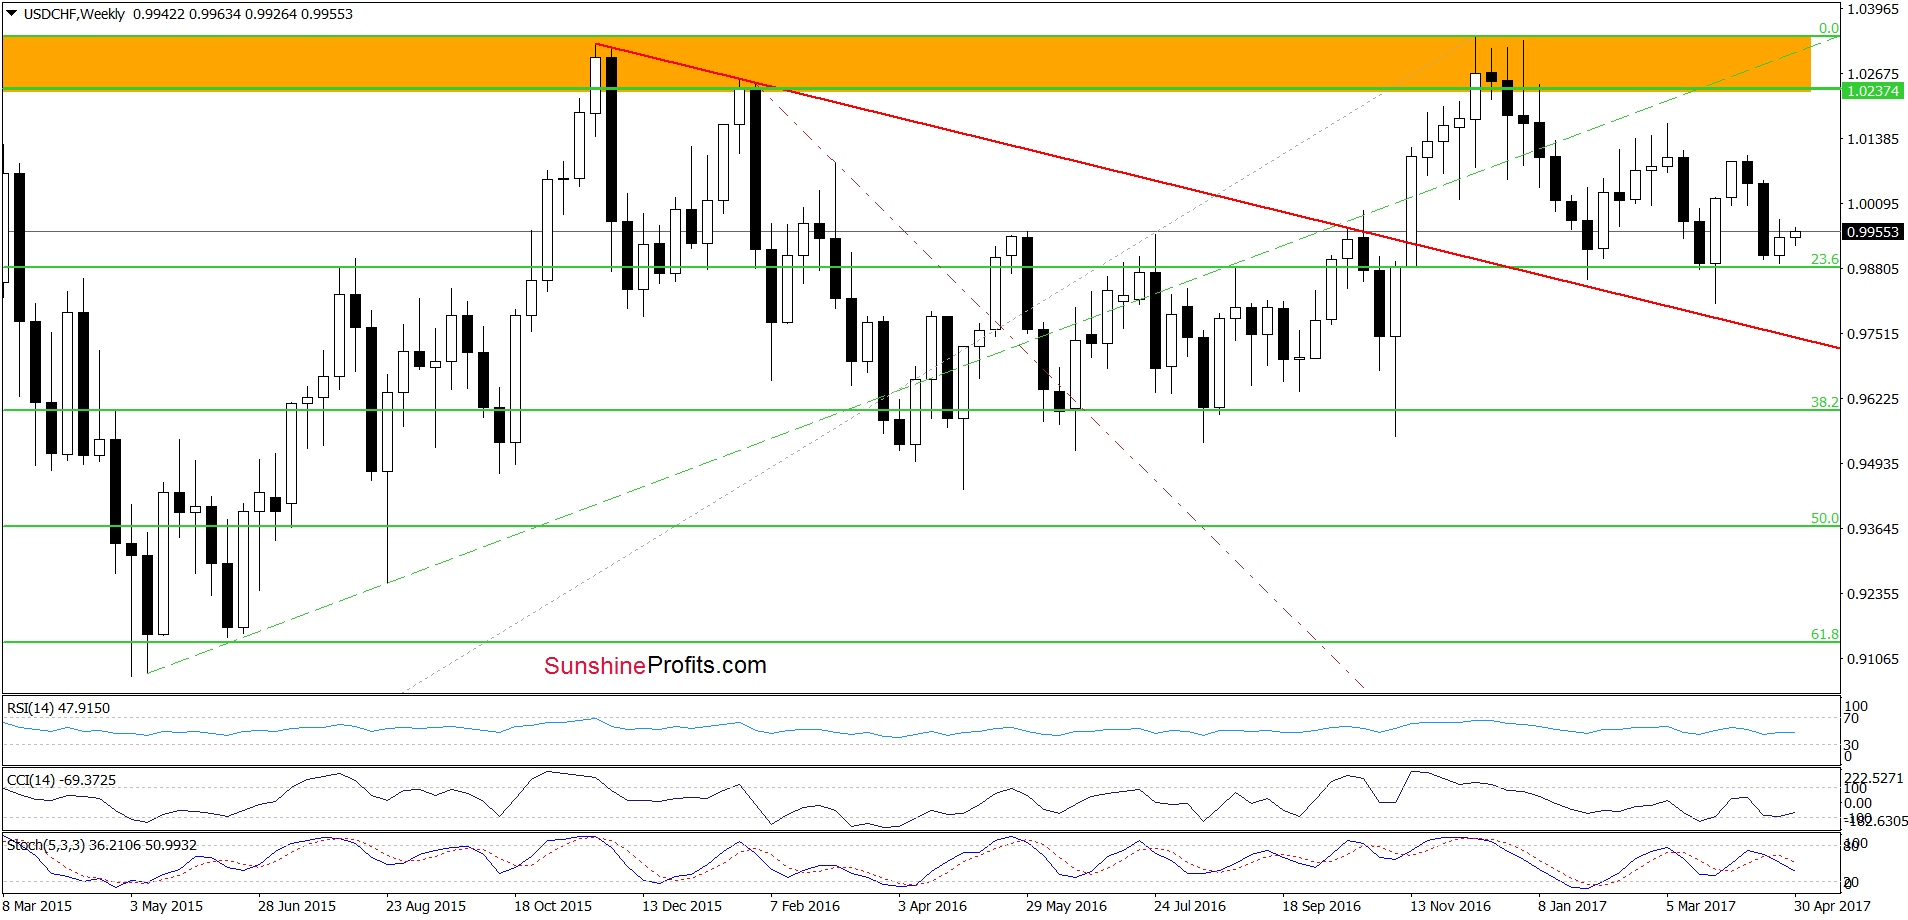Click the 3 Apr 2016 date label
1908x920 pixels.
point(933,906)
